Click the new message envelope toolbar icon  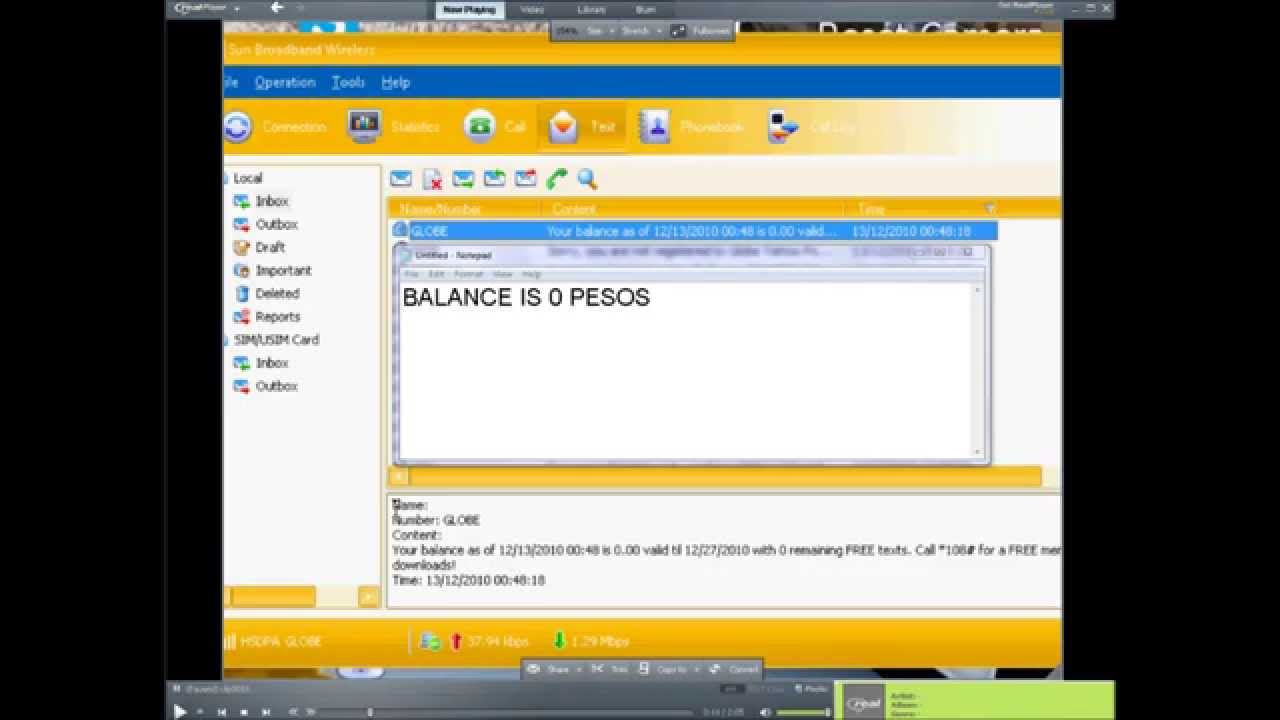pyautogui.click(x=401, y=179)
